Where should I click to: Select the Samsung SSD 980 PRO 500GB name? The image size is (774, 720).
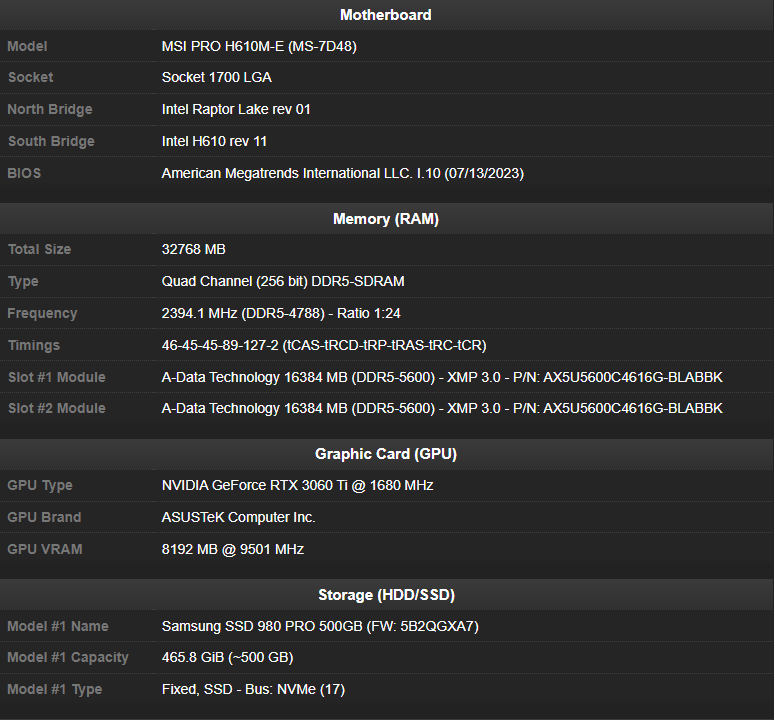point(320,626)
